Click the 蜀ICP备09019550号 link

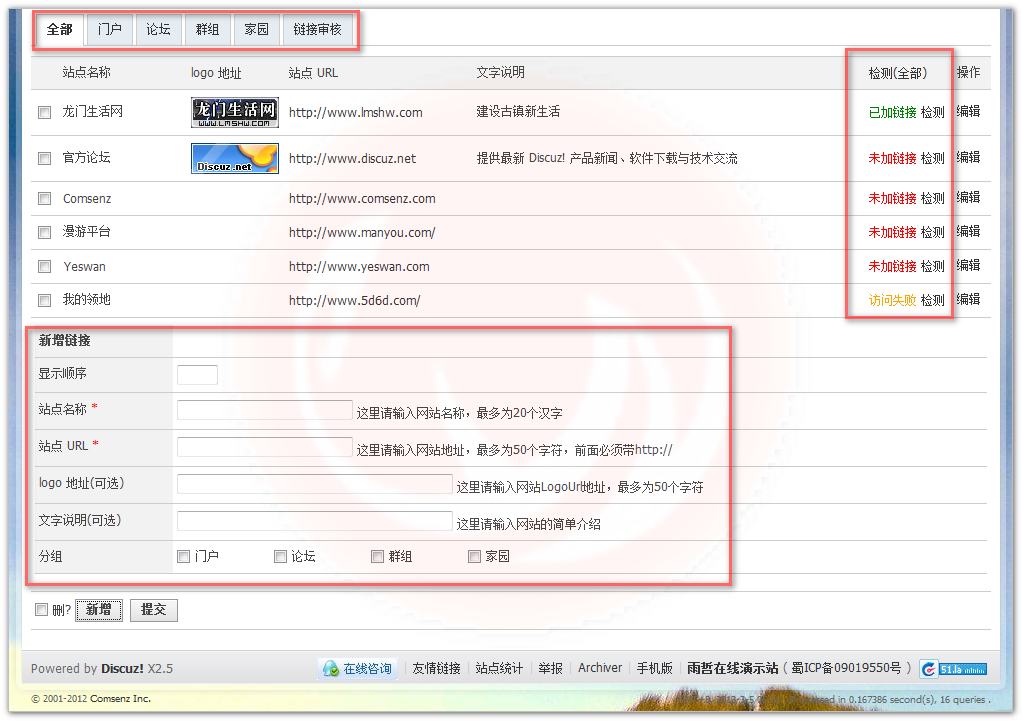[x=846, y=668]
